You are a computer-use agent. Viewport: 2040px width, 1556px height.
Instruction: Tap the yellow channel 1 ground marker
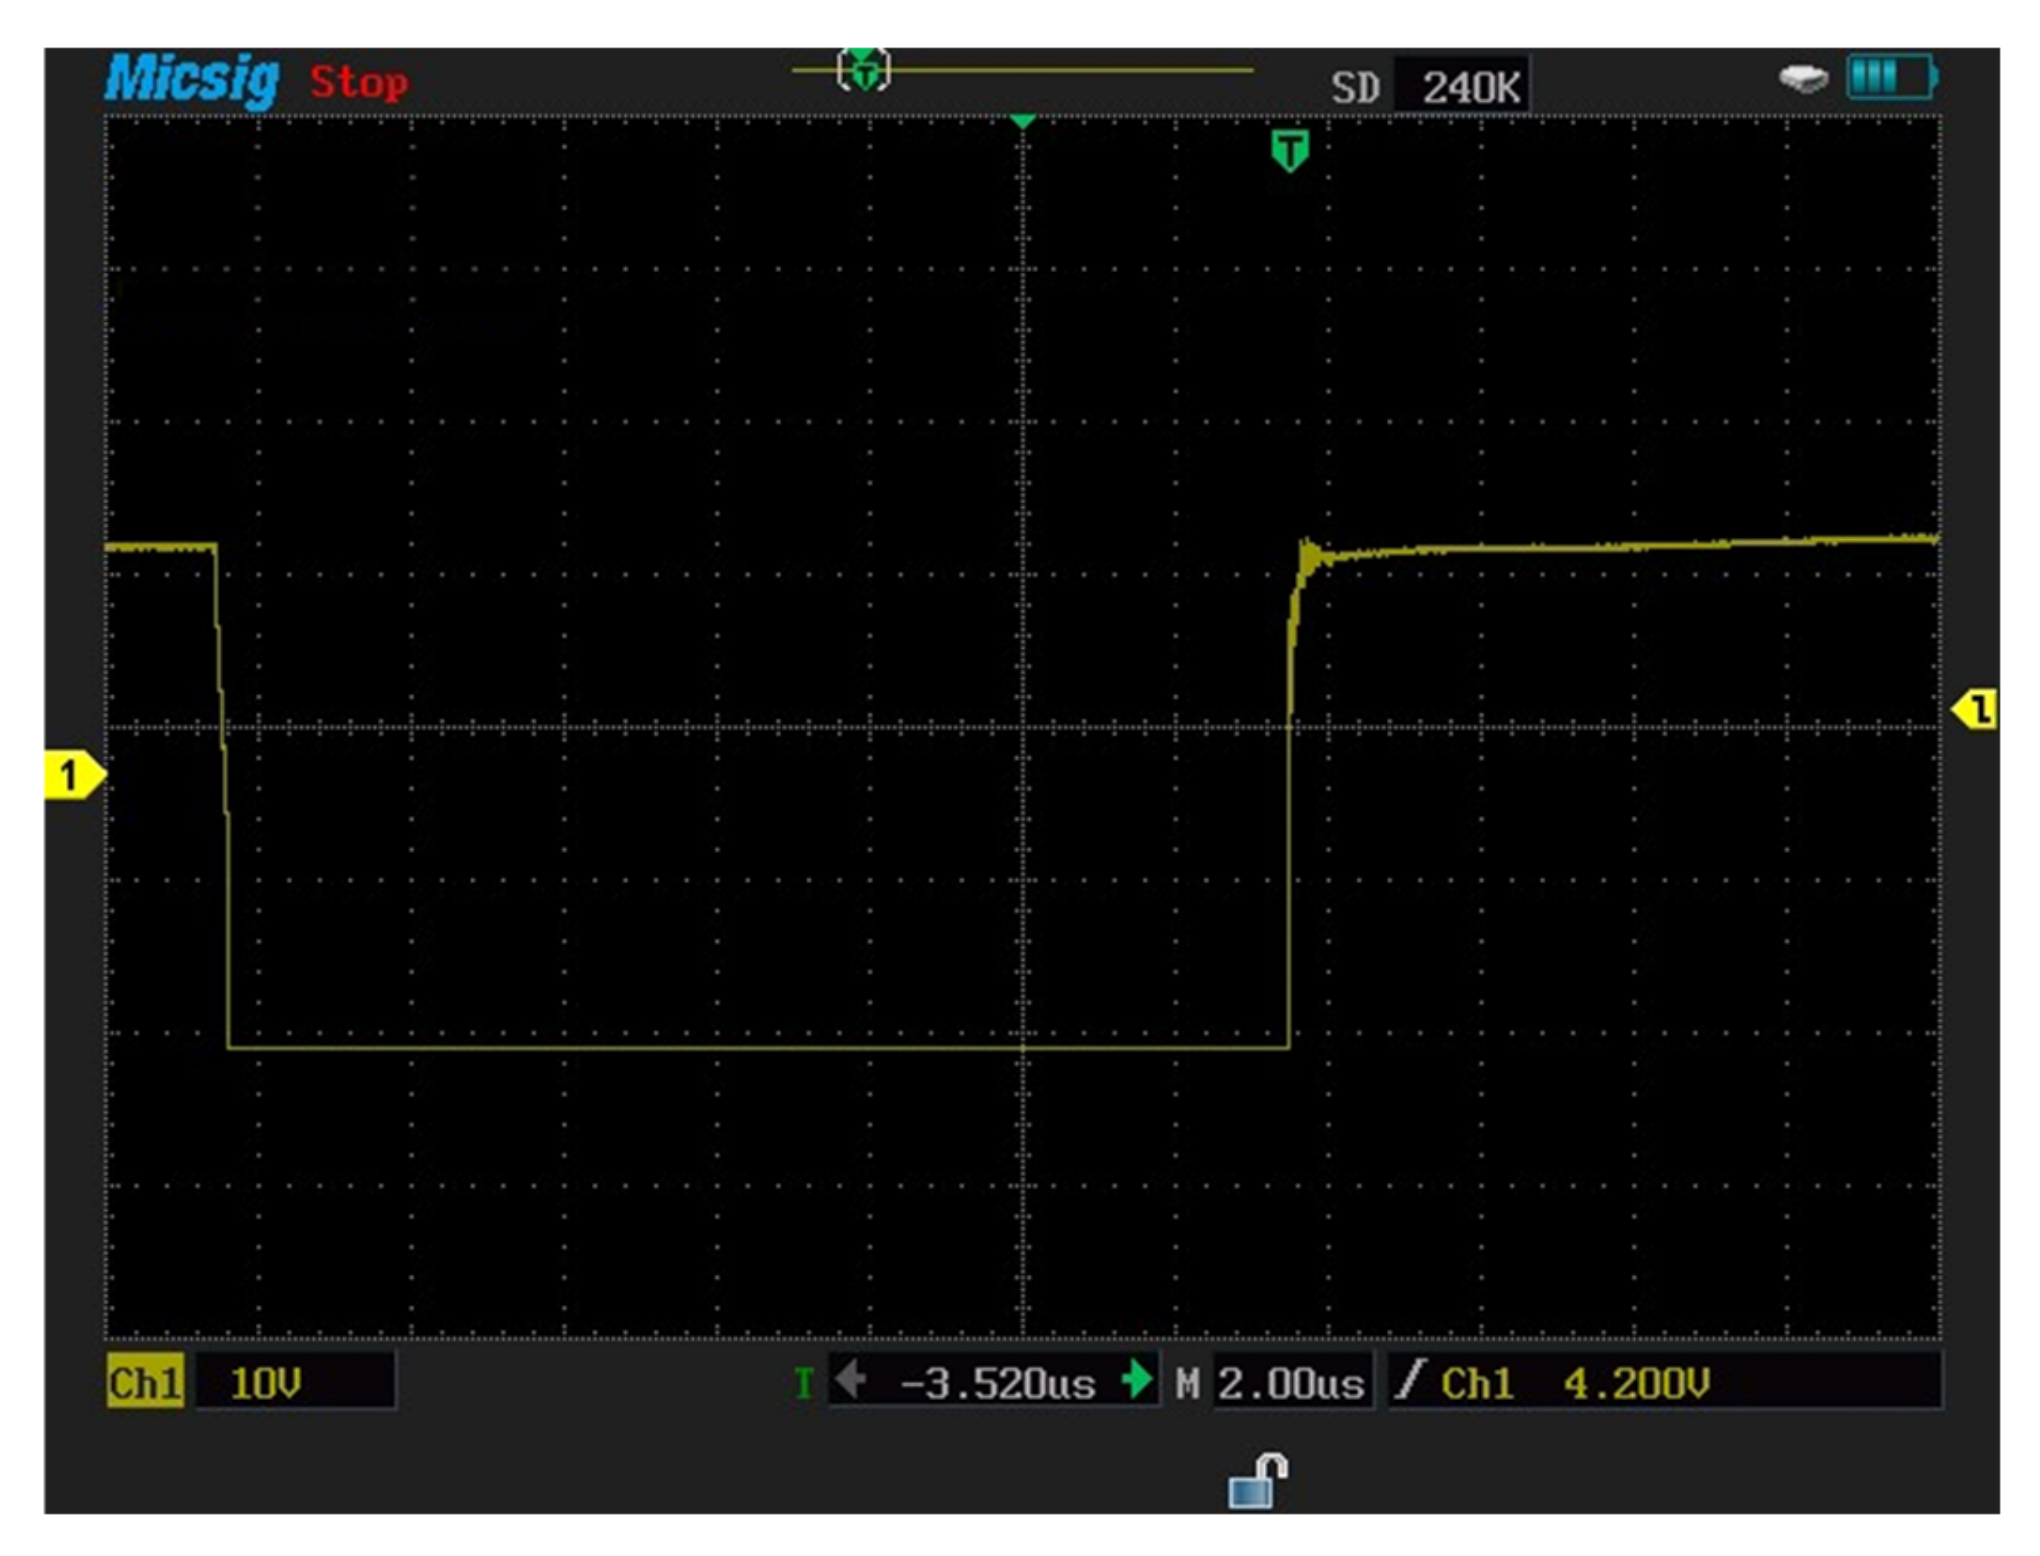[x=72, y=776]
